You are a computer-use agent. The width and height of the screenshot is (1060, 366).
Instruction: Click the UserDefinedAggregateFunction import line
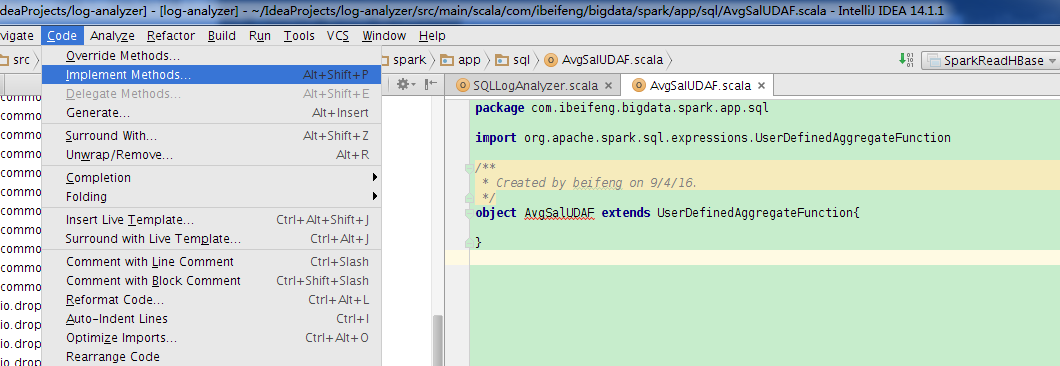tap(713, 138)
